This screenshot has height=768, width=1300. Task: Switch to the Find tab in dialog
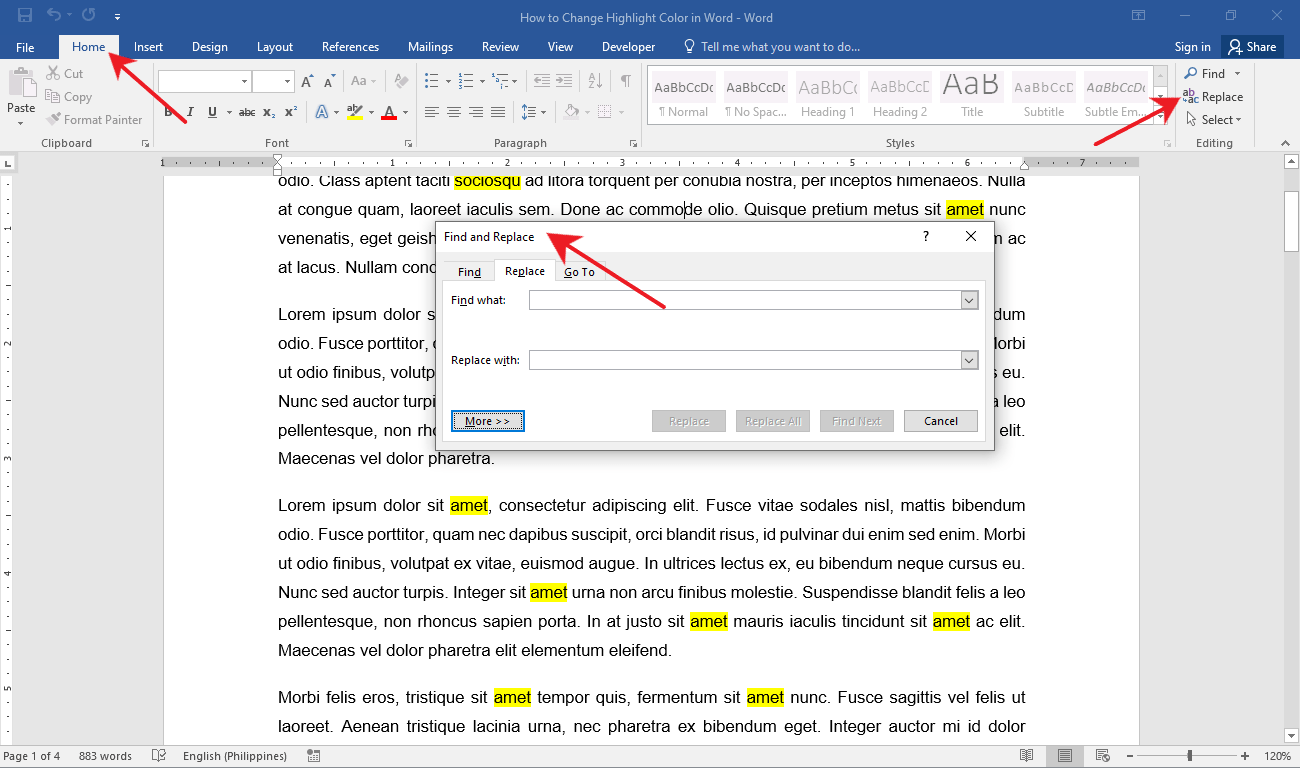469,272
